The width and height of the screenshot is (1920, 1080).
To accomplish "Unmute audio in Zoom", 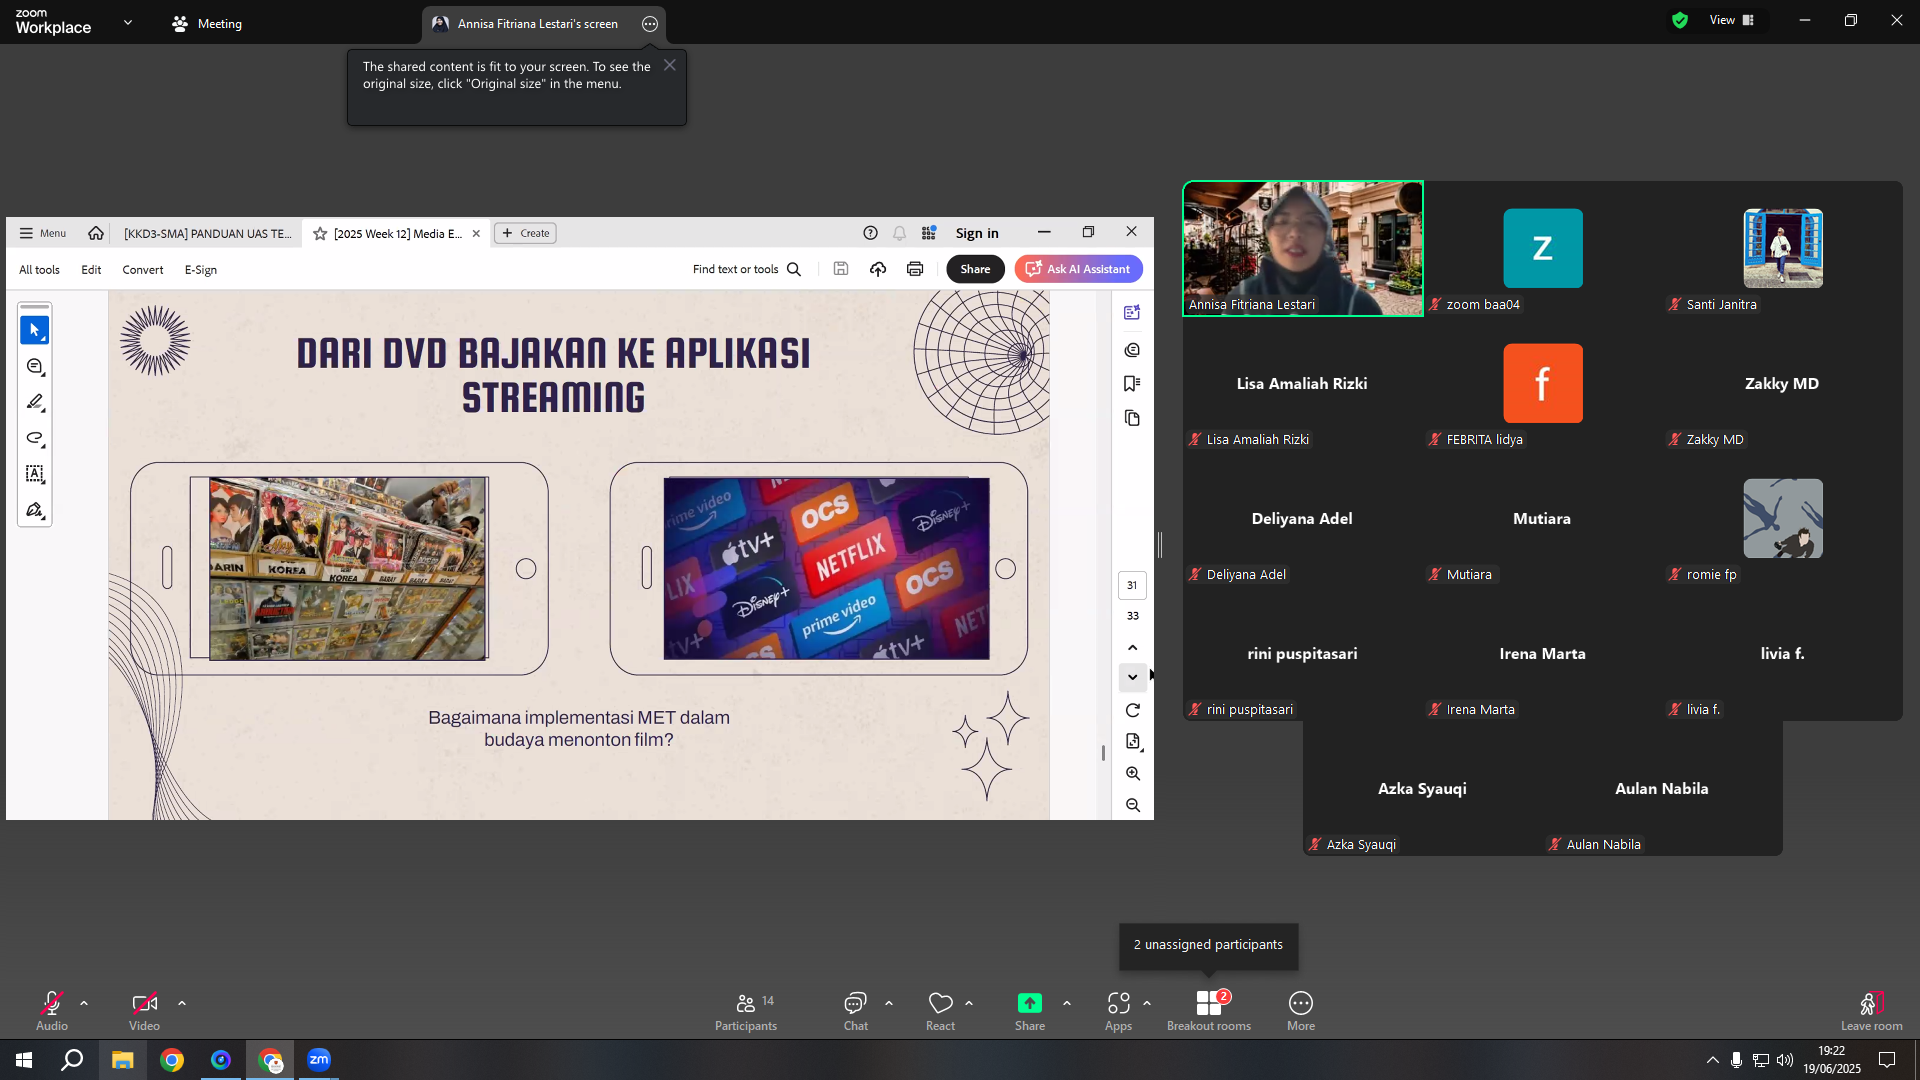I will click(52, 1011).
